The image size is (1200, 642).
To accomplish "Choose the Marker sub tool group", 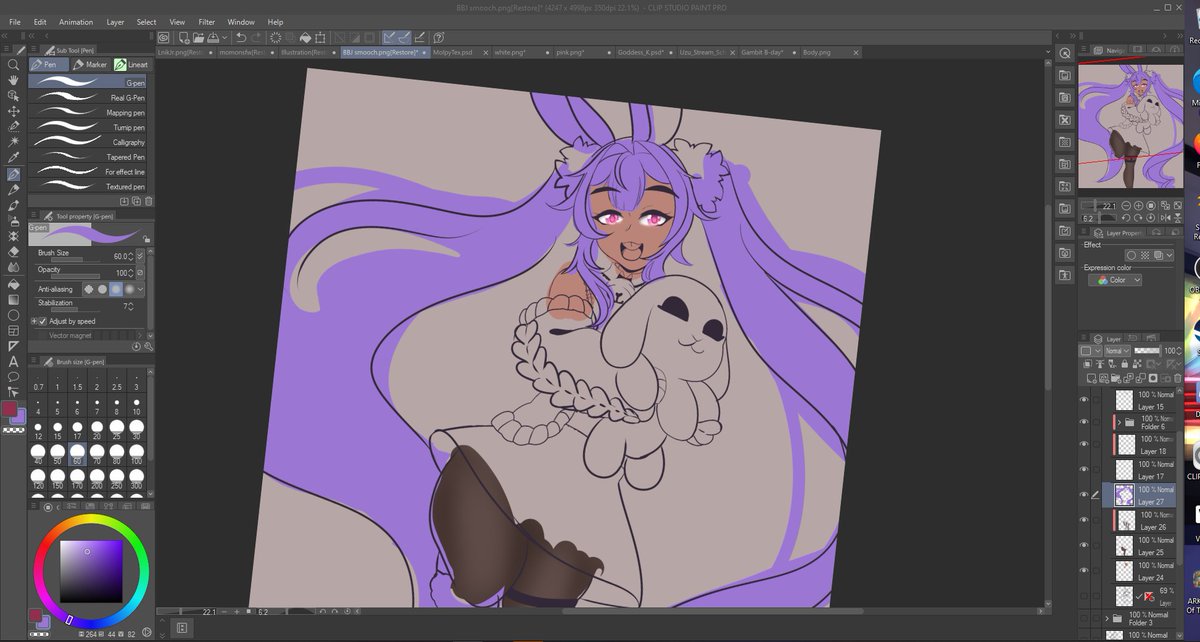I will click(91, 64).
